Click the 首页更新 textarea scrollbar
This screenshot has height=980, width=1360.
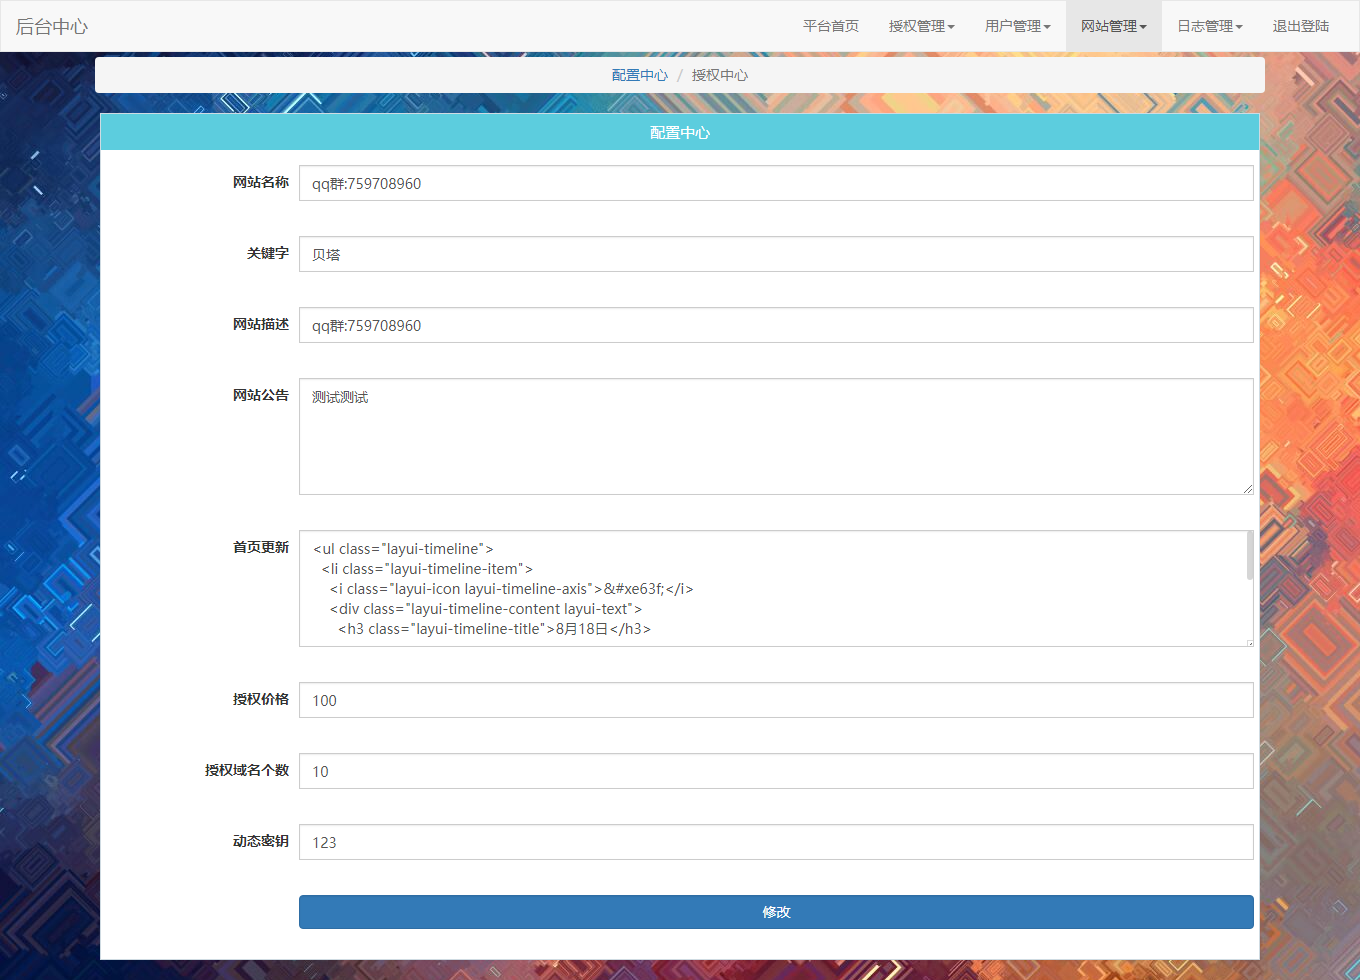(1249, 556)
